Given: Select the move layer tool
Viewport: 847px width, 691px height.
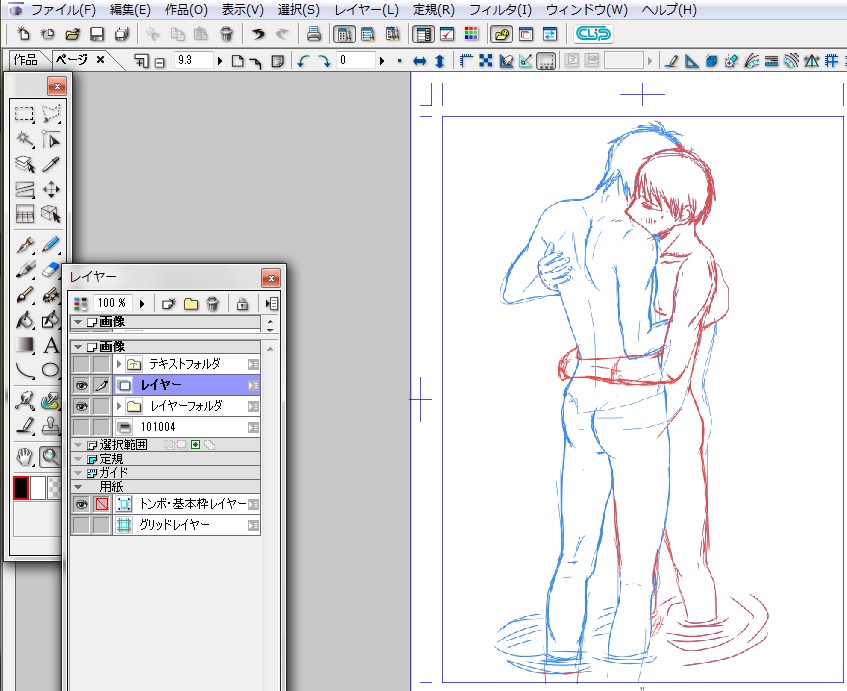Looking at the screenshot, I should (x=51, y=190).
